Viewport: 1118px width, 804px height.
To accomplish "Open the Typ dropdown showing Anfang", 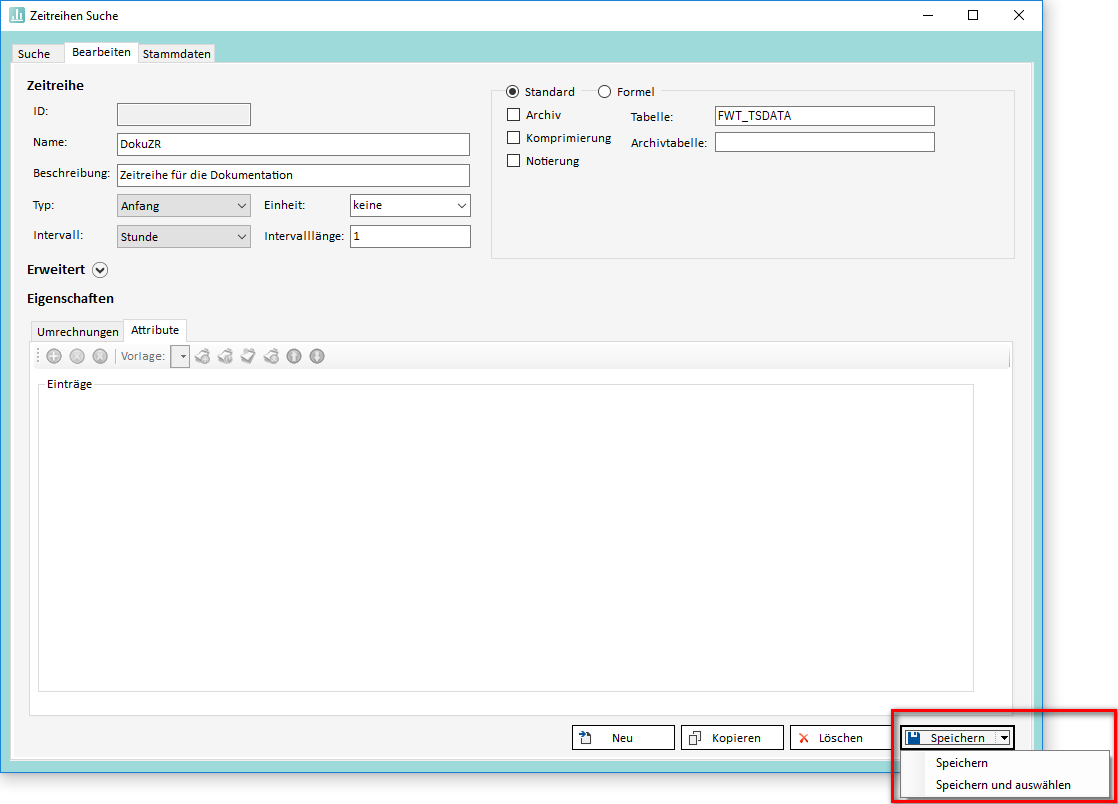I will 184,206.
